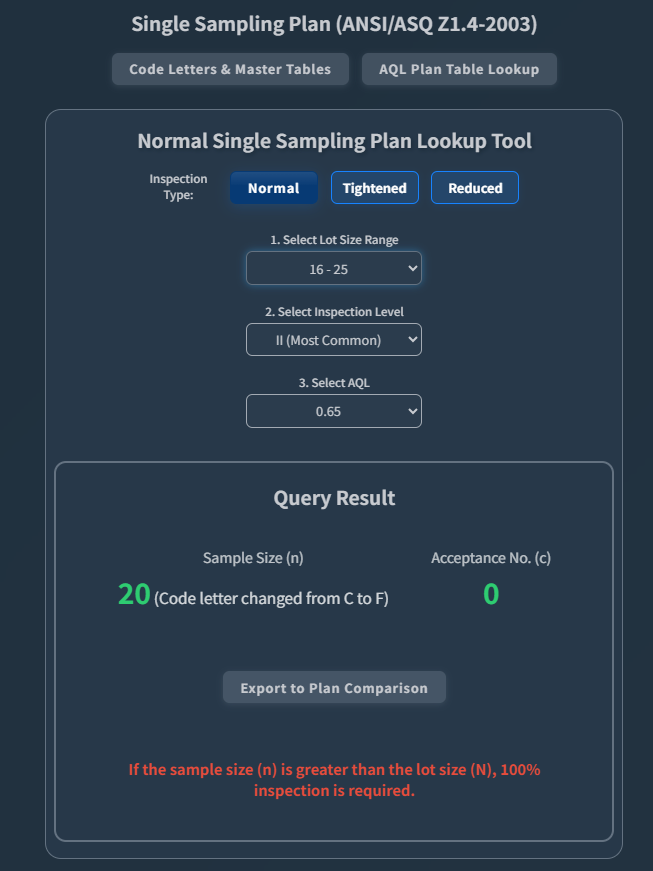Click the 'Sample Size (n)' label
This screenshot has height=871, width=653.
pyautogui.click(x=253, y=558)
